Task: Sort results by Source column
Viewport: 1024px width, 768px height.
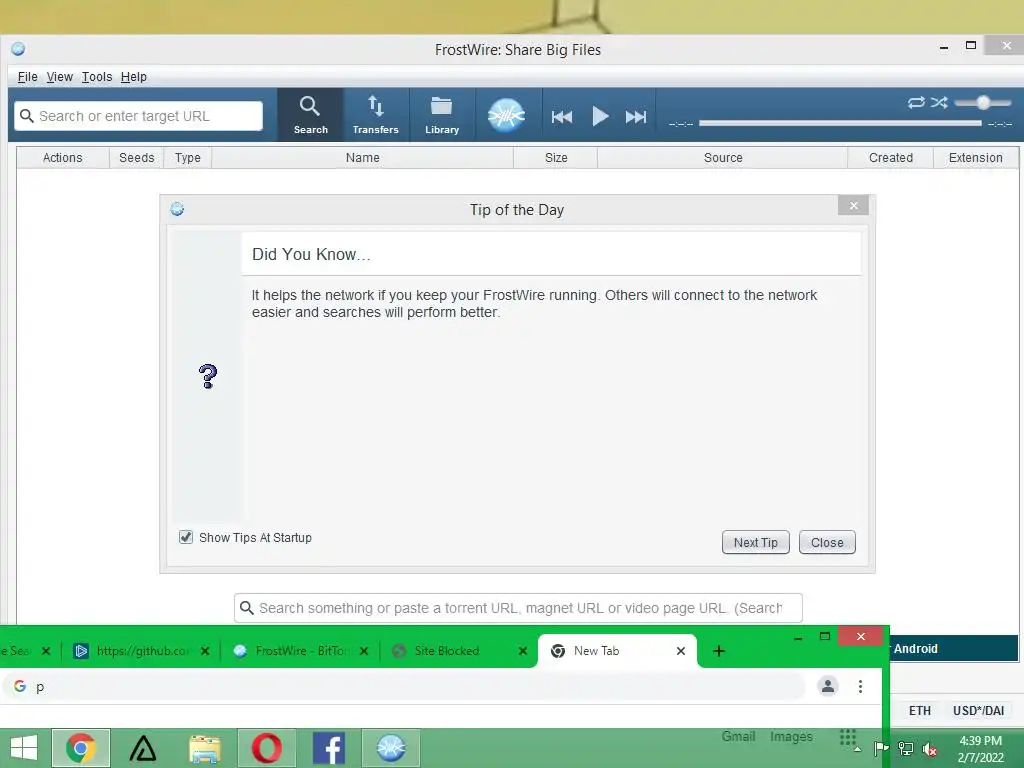Action: point(723,157)
